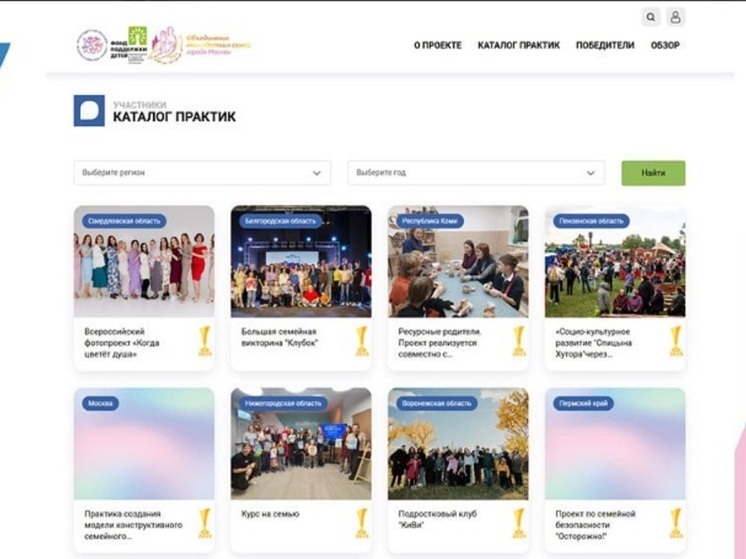Open Большая семейная викторина "Клубок" link
This screenshot has height=559, width=746.
pos(279,337)
